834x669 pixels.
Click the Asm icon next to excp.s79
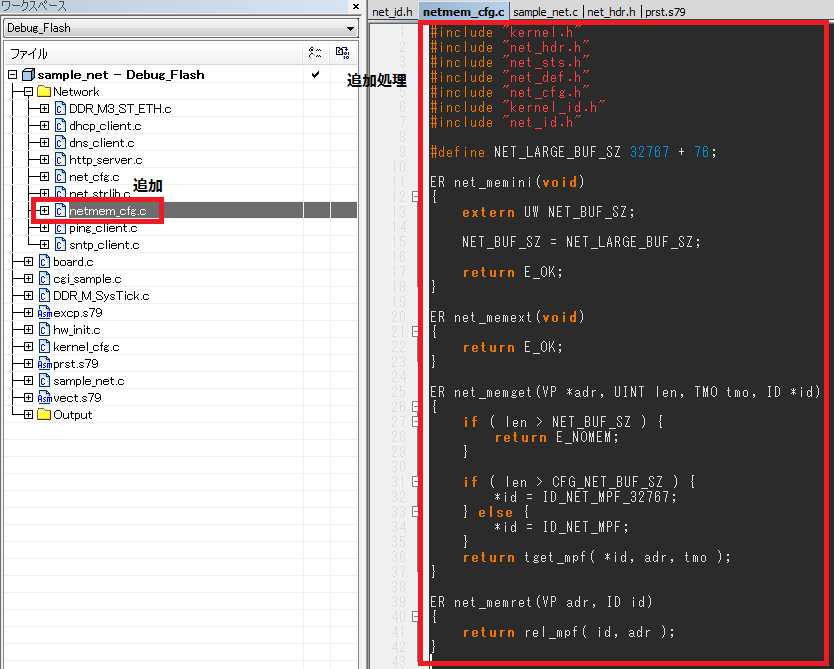tap(44, 313)
